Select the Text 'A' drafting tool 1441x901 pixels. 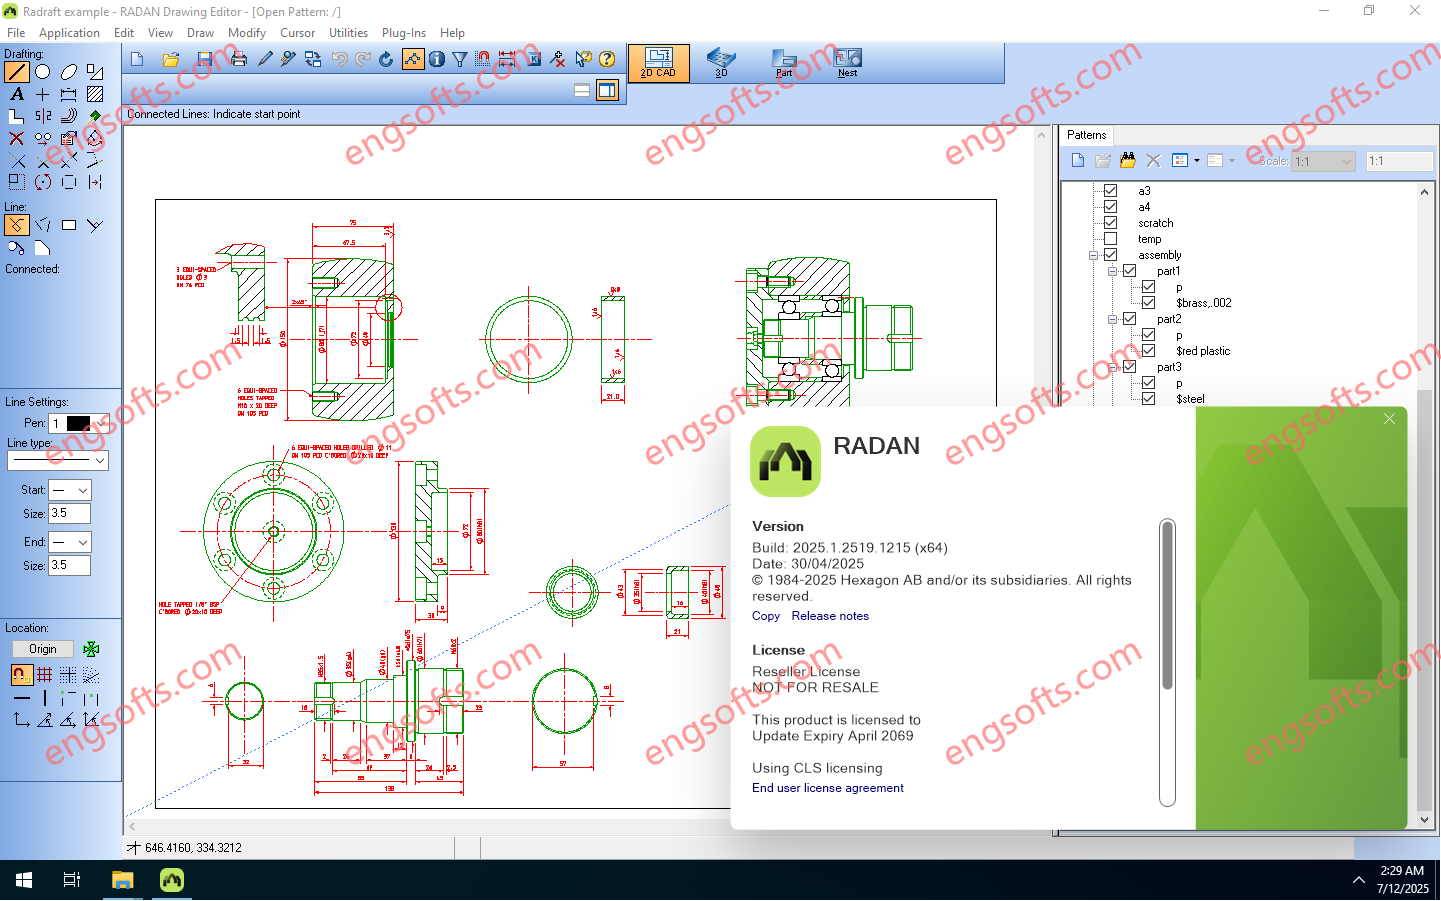[17, 94]
